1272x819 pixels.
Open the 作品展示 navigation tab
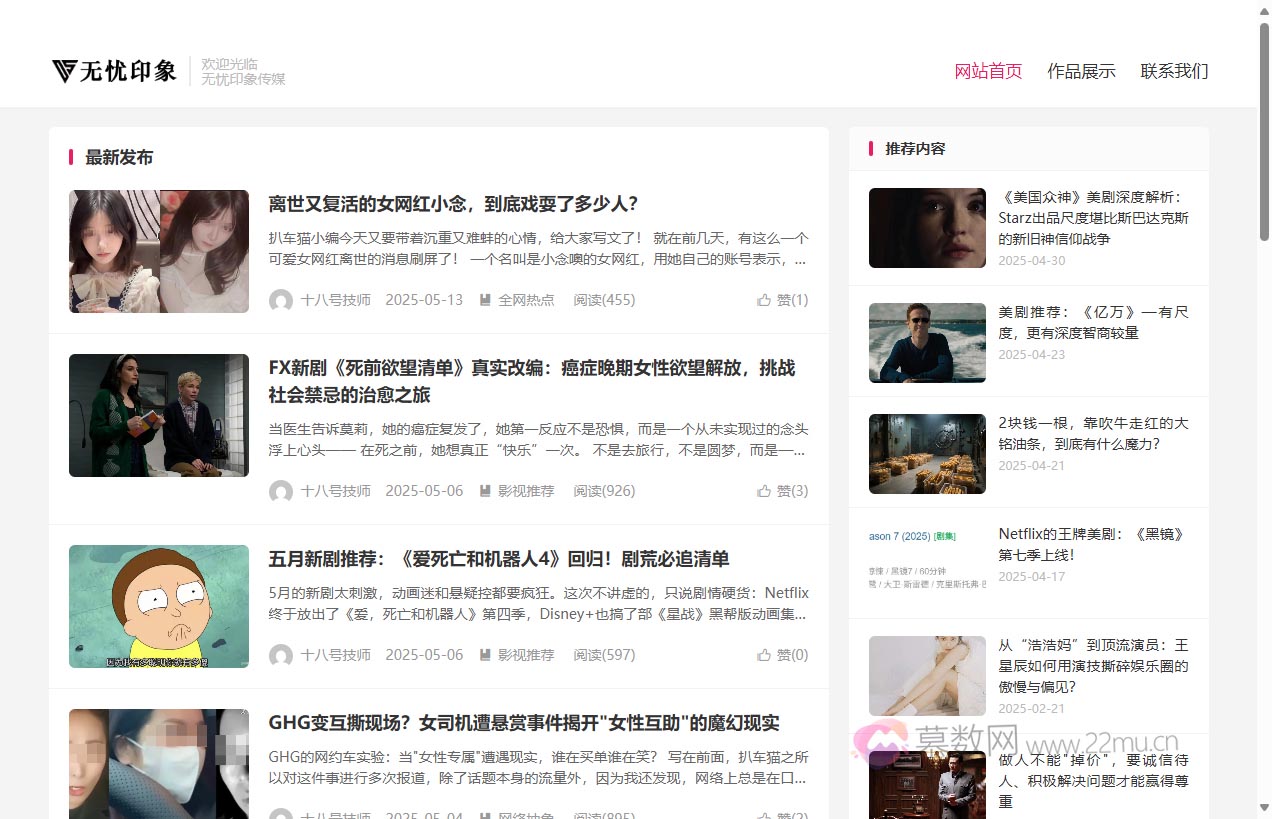pos(1081,71)
